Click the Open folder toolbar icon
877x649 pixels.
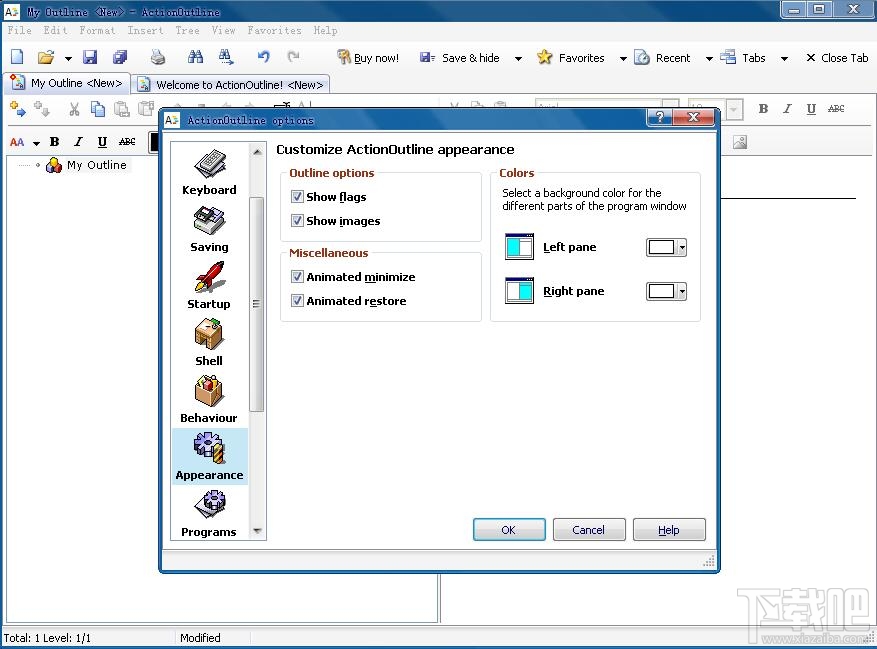(x=46, y=57)
